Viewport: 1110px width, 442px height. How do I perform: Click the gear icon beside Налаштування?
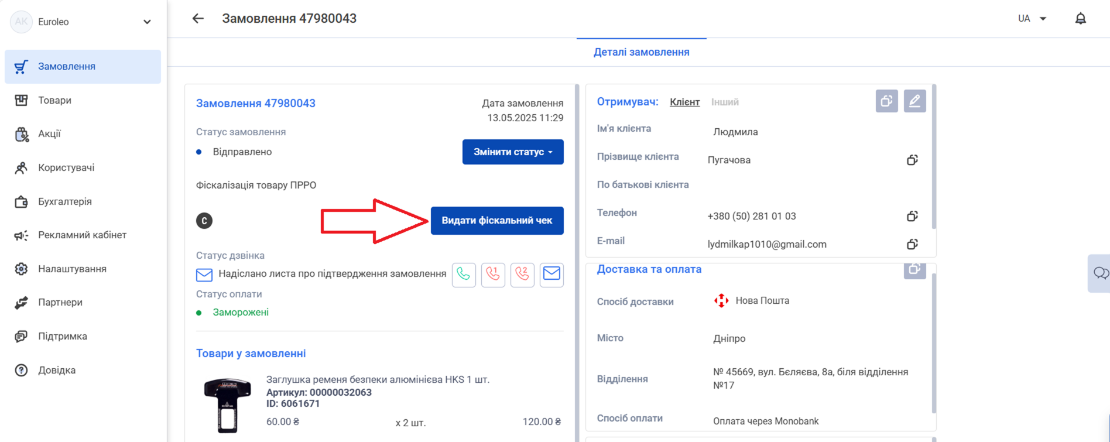[x=21, y=268]
